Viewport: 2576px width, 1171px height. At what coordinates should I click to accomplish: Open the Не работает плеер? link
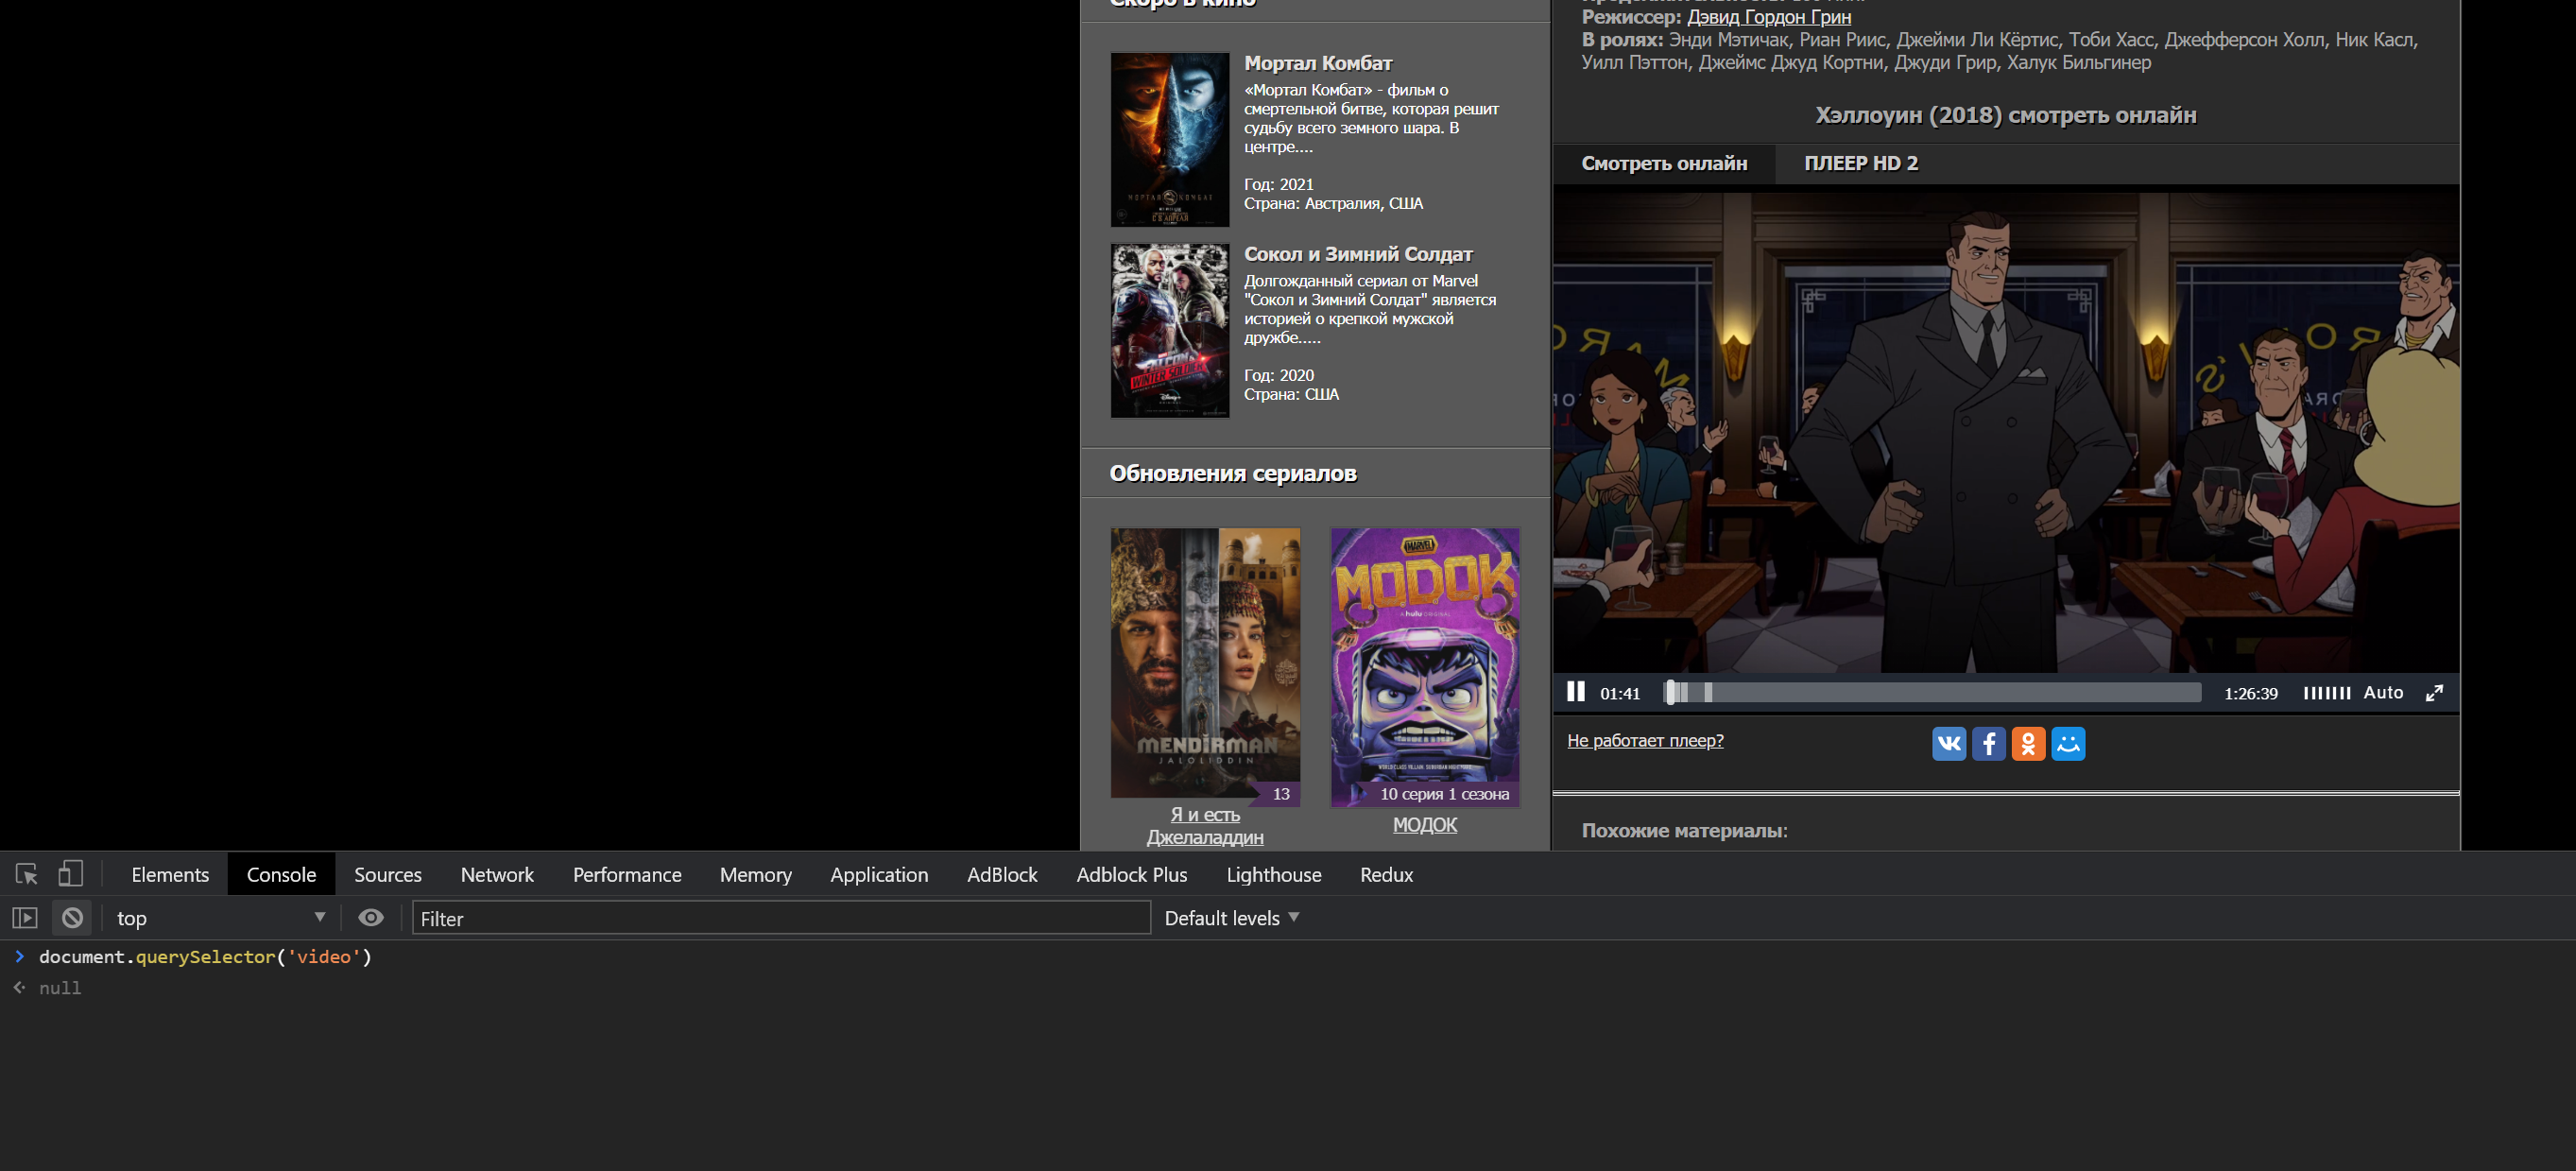[1645, 740]
